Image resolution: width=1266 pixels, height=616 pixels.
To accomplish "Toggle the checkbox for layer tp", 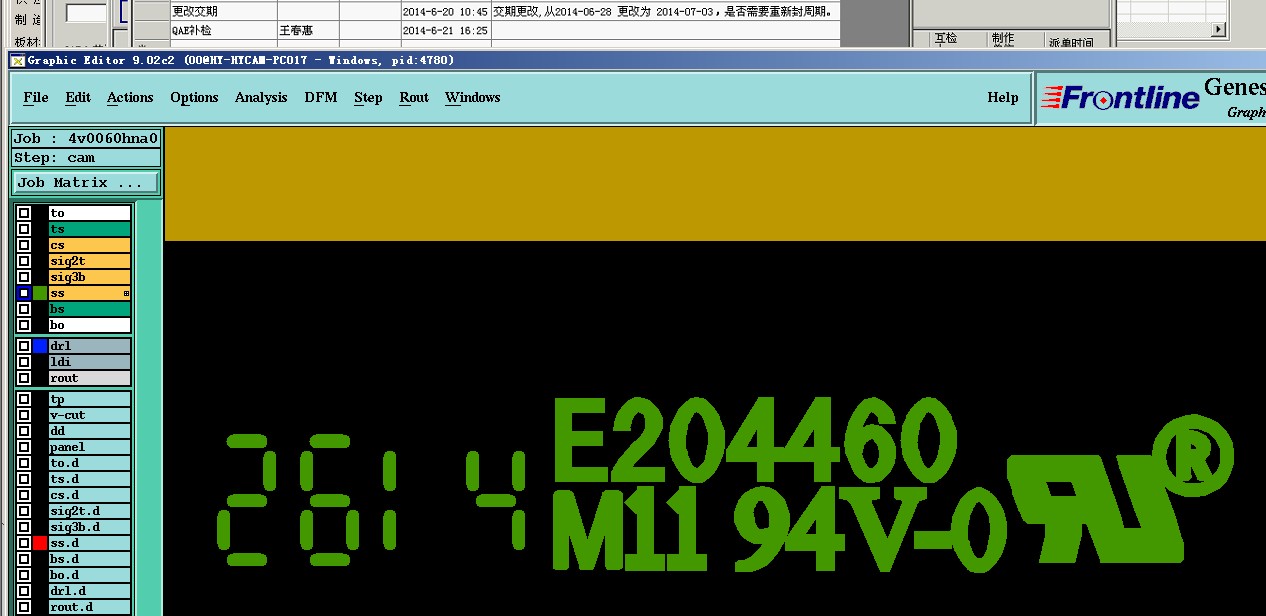I will pos(24,399).
